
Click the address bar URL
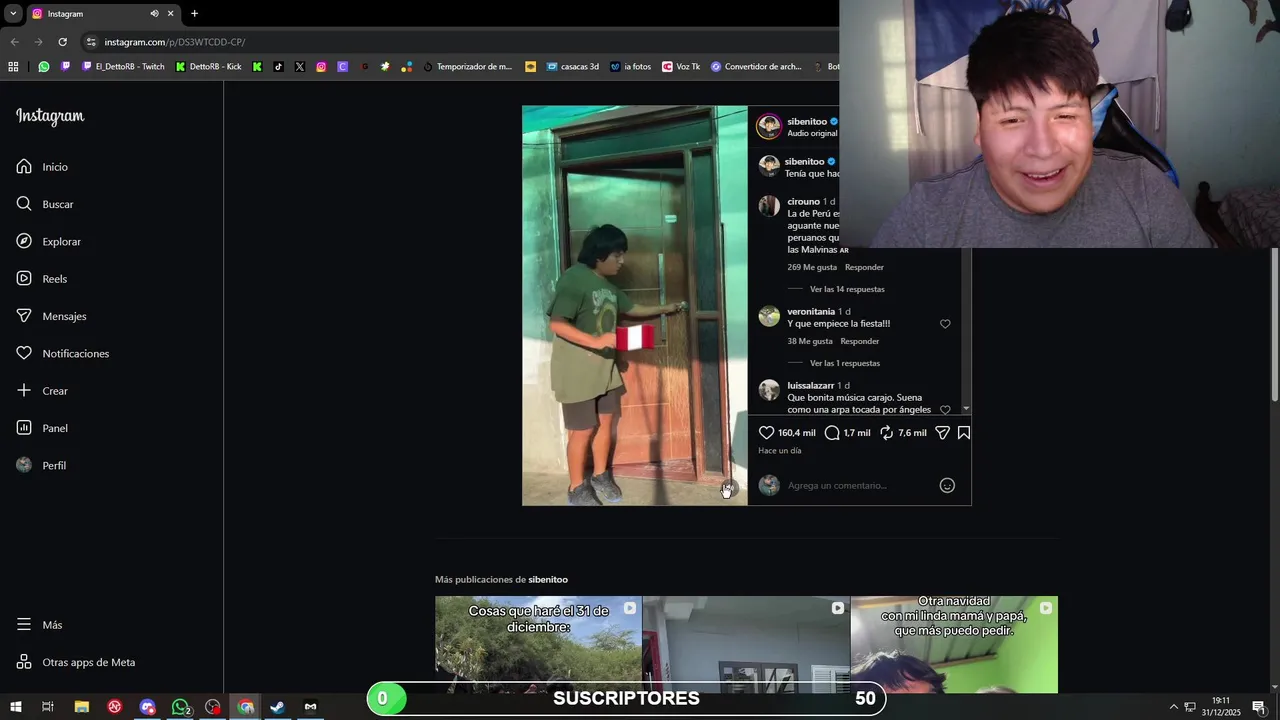pos(175,42)
